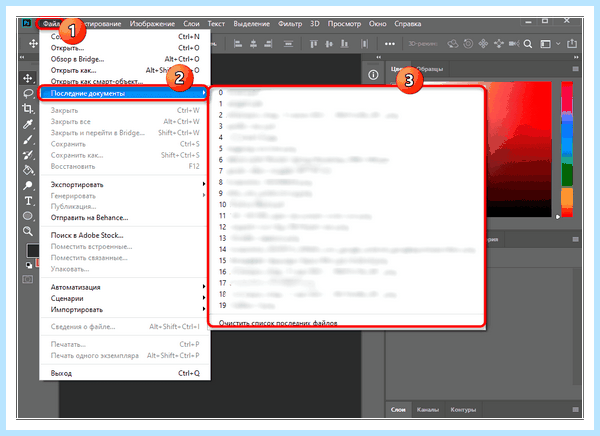Select the Paint Bucket tool
The width and height of the screenshot is (600, 436).
click(x=28, y=170)
